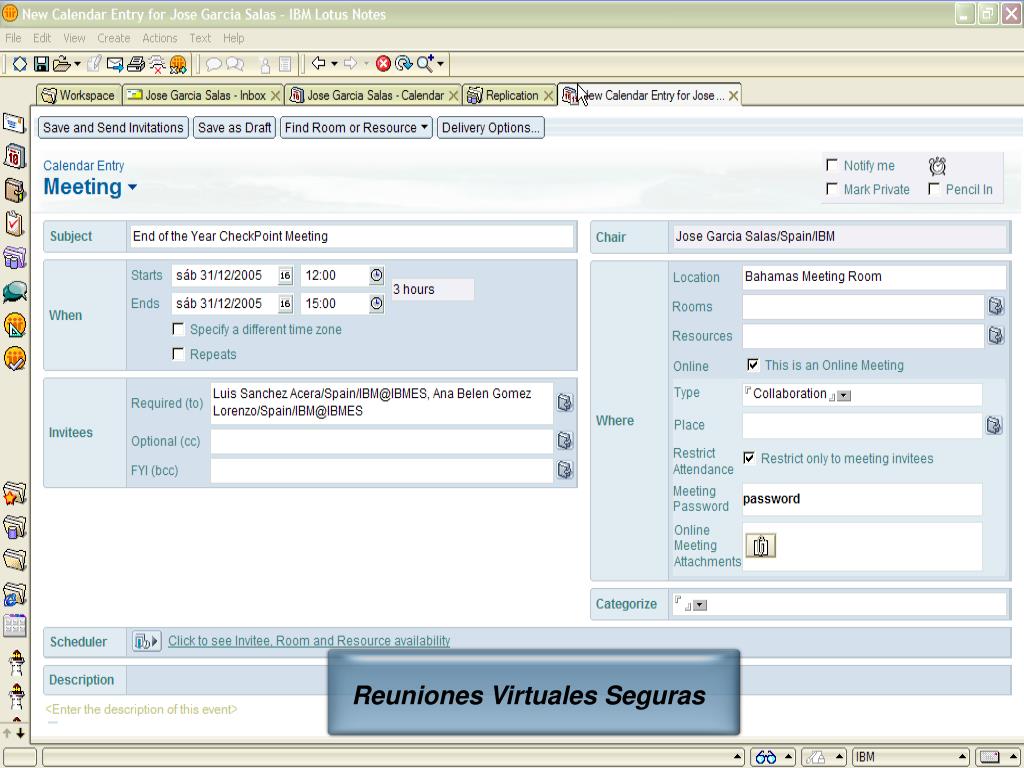This screenshot has width=1024, height=768.
Task: Click the invitee availability link
Action: [309, 641]
